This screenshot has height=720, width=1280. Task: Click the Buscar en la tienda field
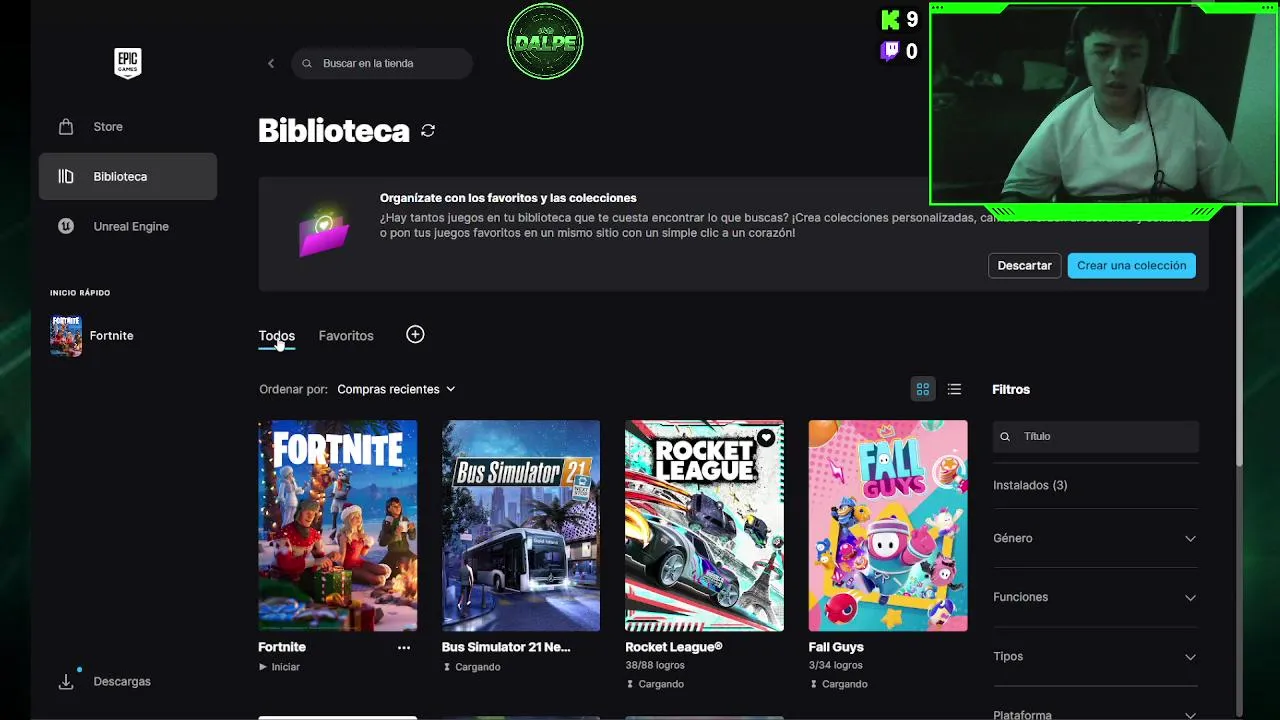pos(382,63)
